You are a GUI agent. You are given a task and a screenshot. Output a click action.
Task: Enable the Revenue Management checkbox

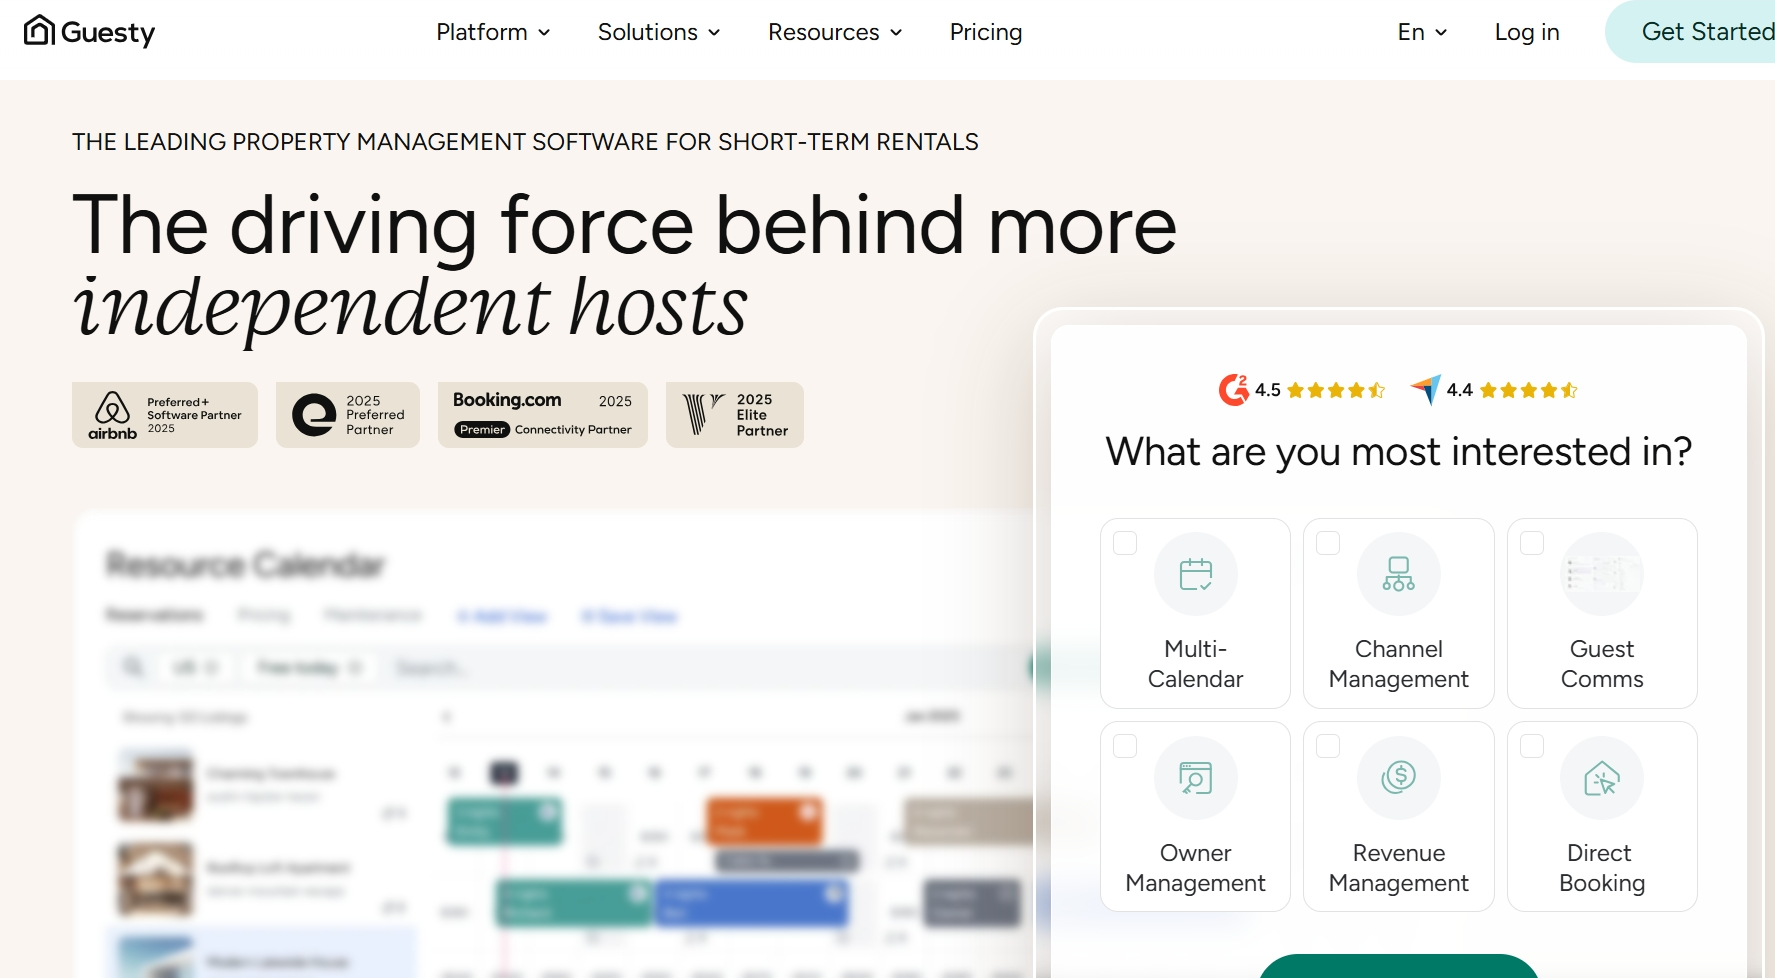tap(1328, 746)
